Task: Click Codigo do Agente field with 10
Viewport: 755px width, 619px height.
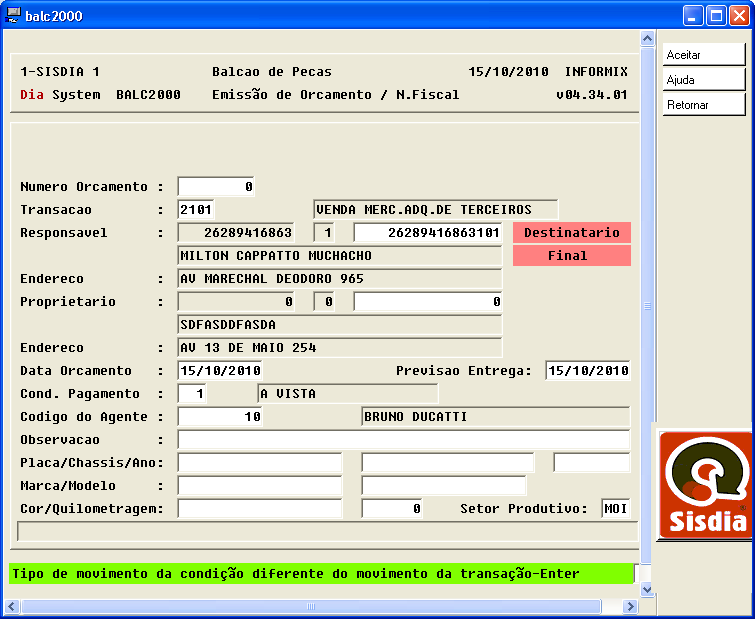Action: click(x=220, y=416)
